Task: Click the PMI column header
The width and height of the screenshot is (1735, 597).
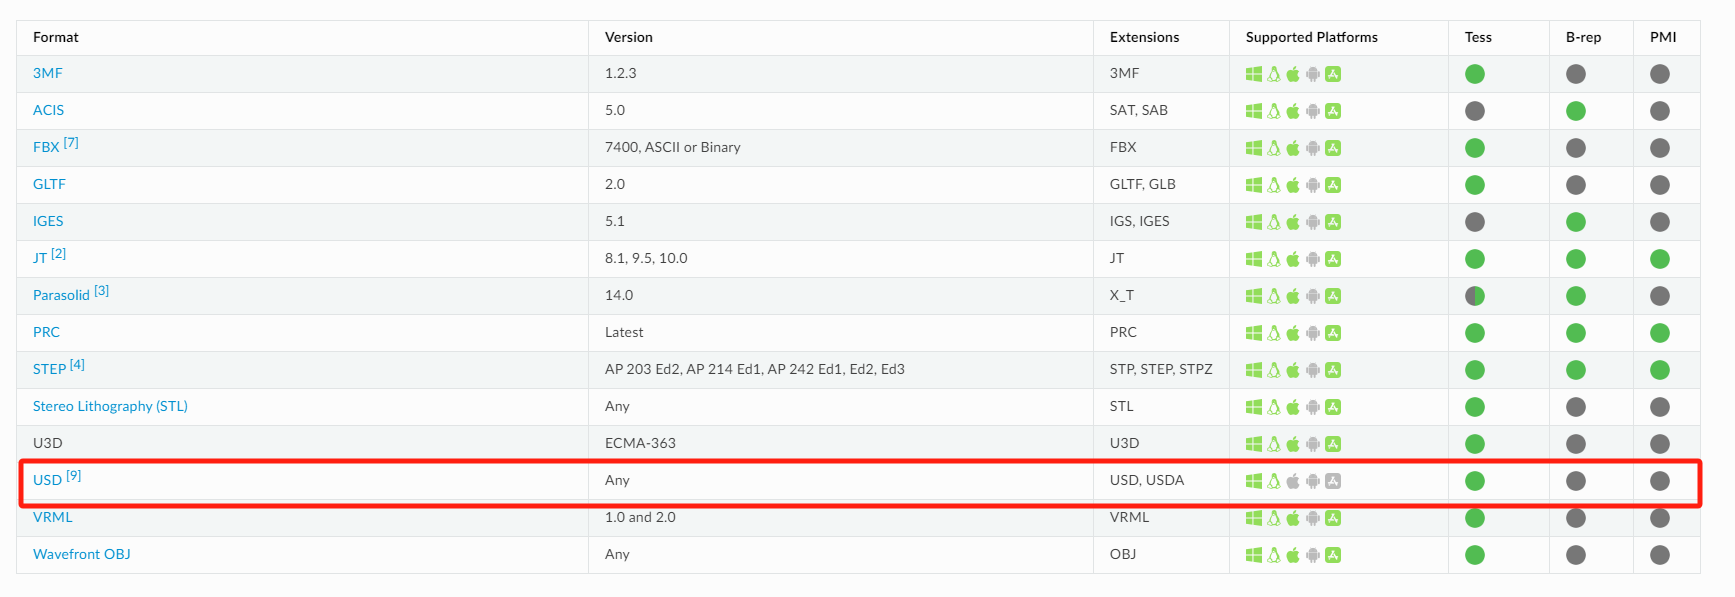Action: click(x=1663, y=37)
